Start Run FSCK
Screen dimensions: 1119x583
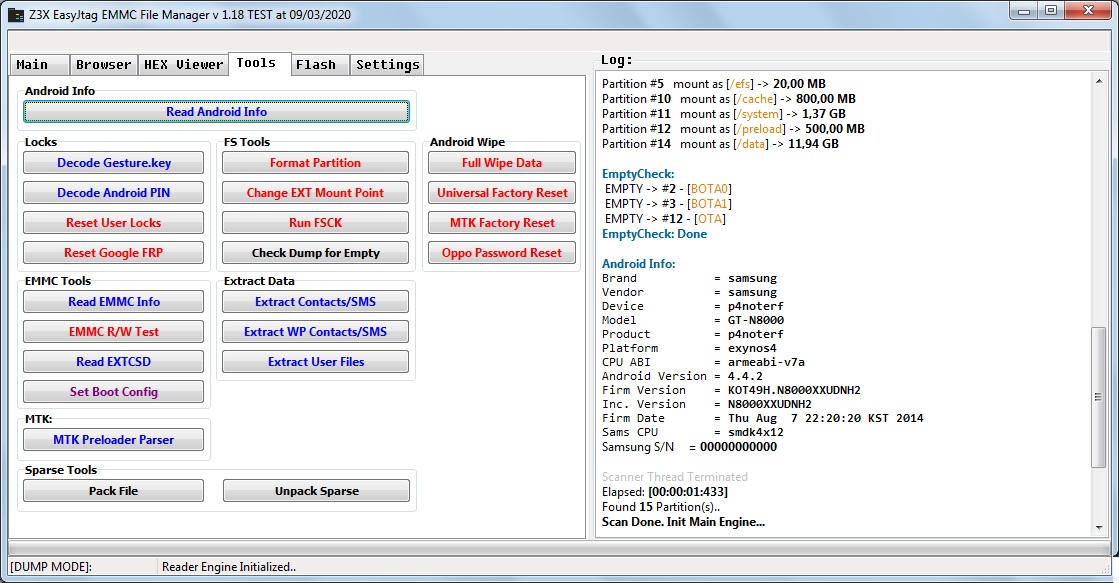(315, 223)
